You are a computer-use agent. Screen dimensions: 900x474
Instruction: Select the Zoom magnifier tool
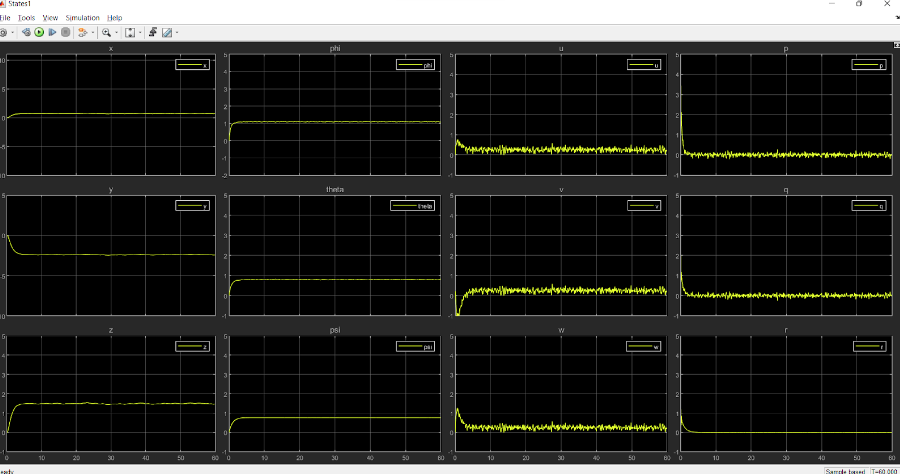coord(105,32)
